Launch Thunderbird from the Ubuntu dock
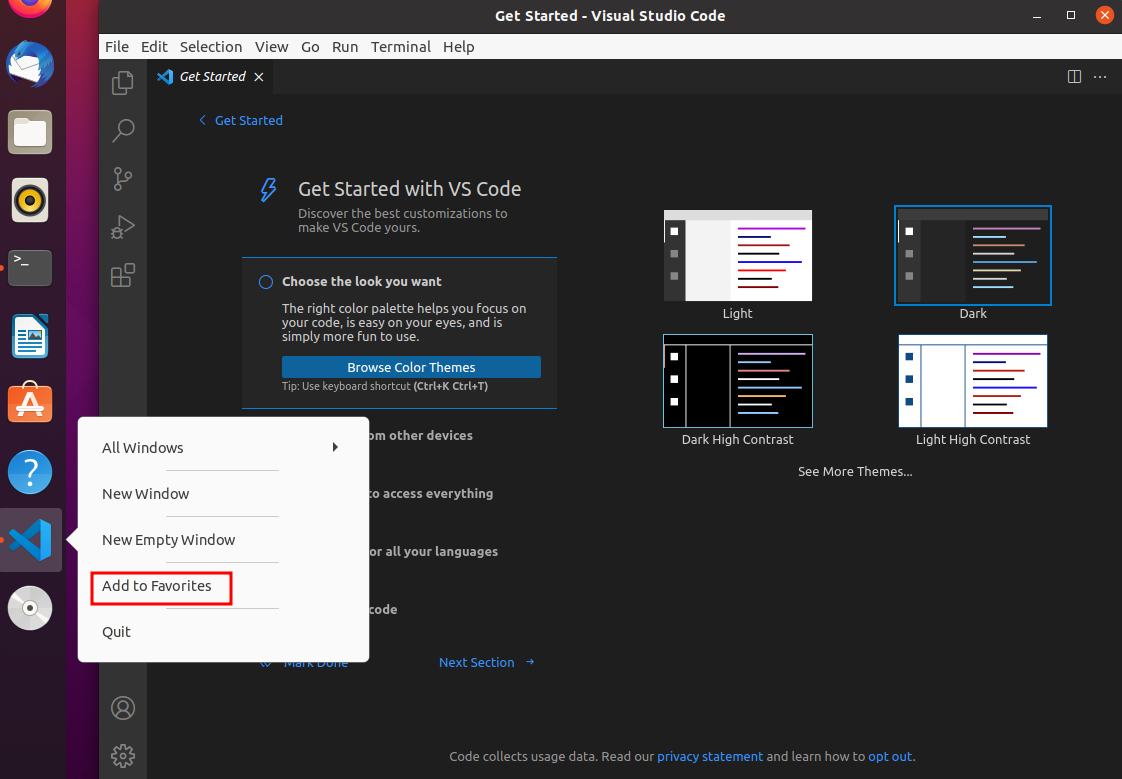Screen dimensions: 1122x779 [x=30, y=64]
